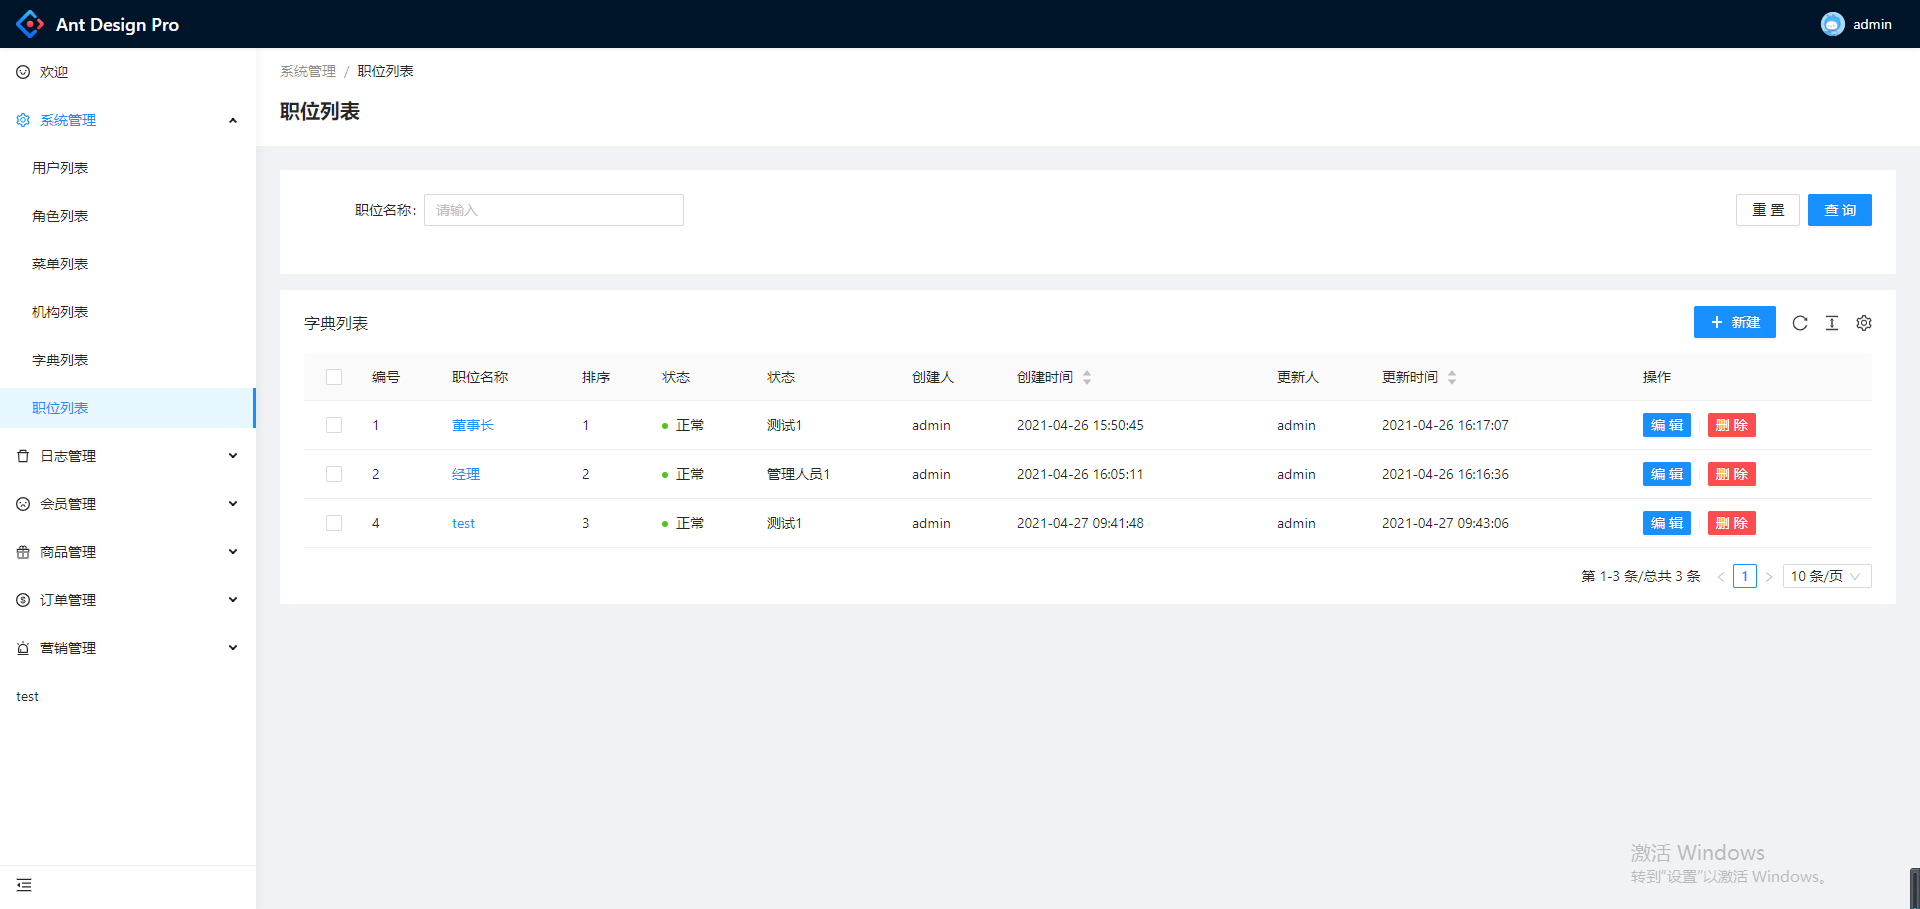Open the admin avatar icon
This screenshot has width=1920, height=909.
pos(1832,24)
